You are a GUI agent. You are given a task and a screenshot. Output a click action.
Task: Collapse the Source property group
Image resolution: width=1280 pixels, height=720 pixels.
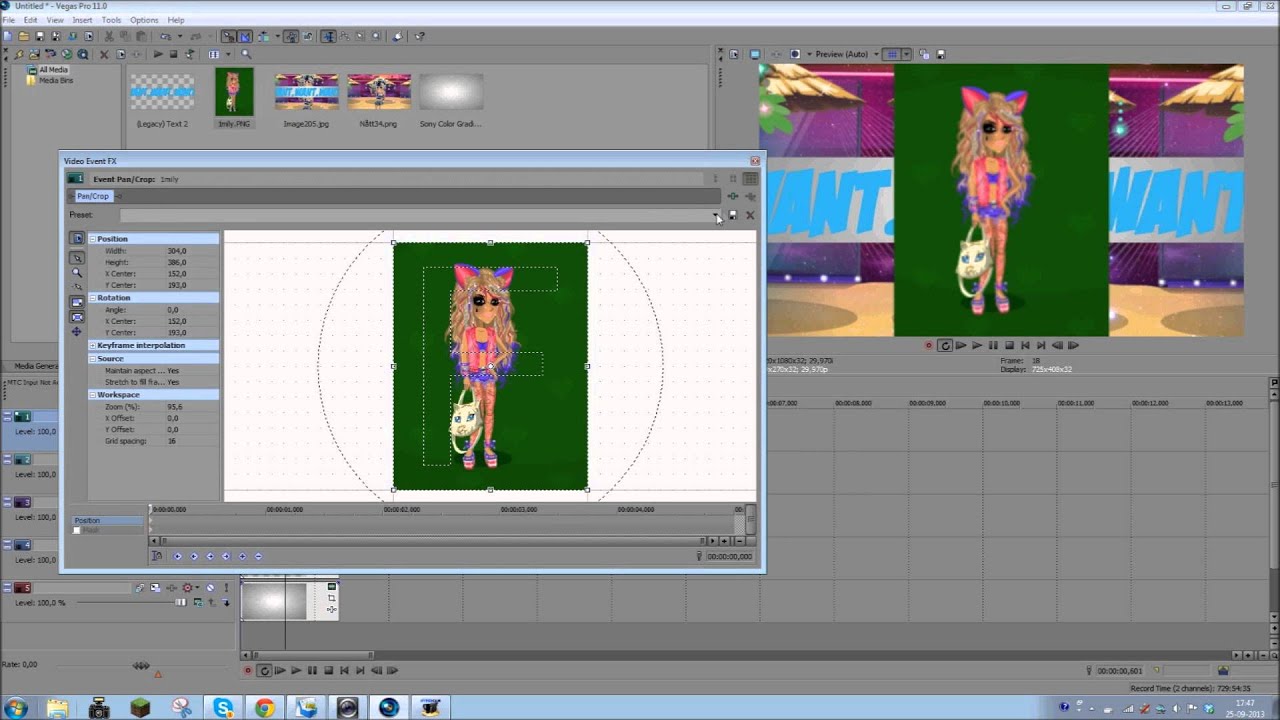[x=93, y=358]
